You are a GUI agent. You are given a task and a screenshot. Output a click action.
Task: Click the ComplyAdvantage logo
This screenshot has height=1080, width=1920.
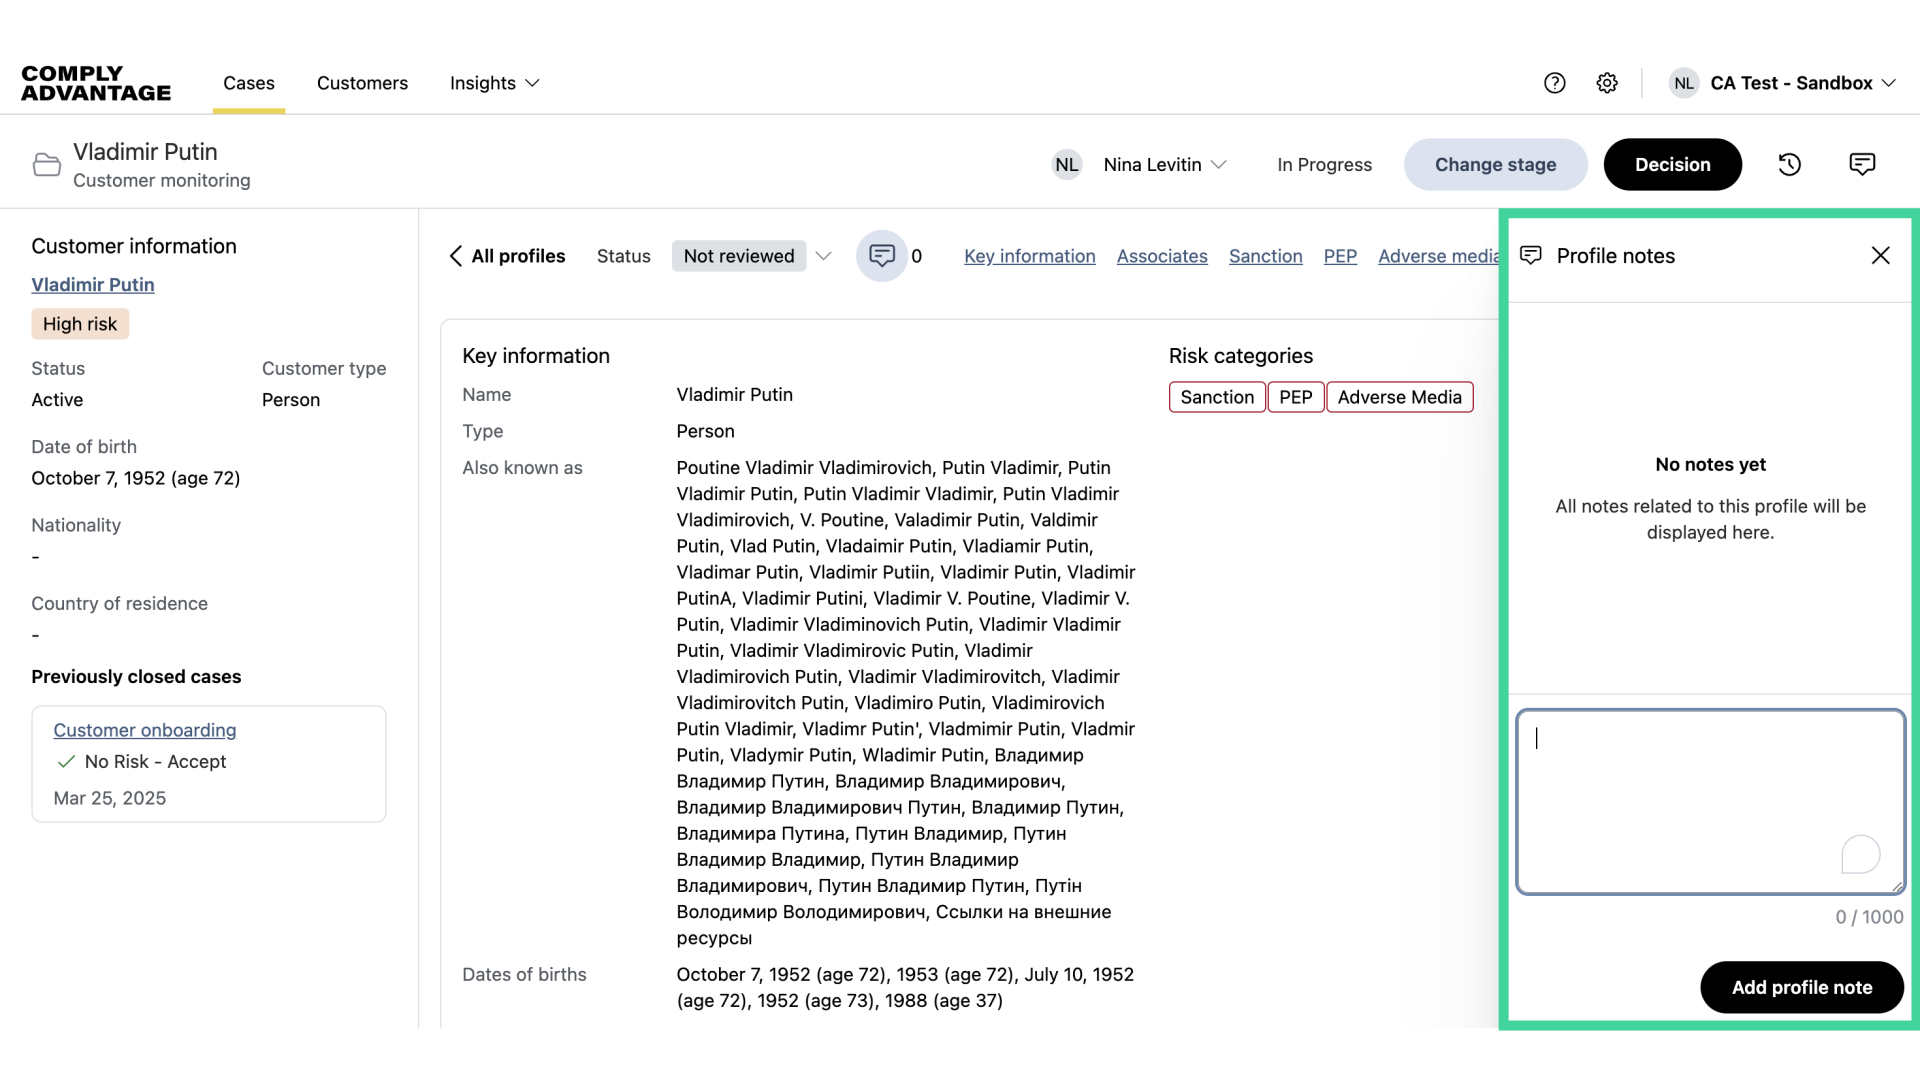click(x=95, y=83)
